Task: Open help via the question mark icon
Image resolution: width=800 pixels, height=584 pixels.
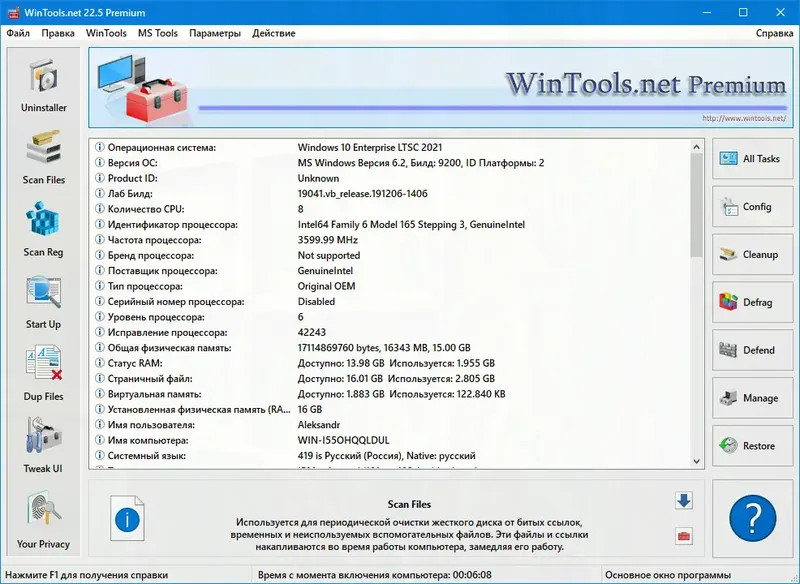Action: tap(752, 516)
